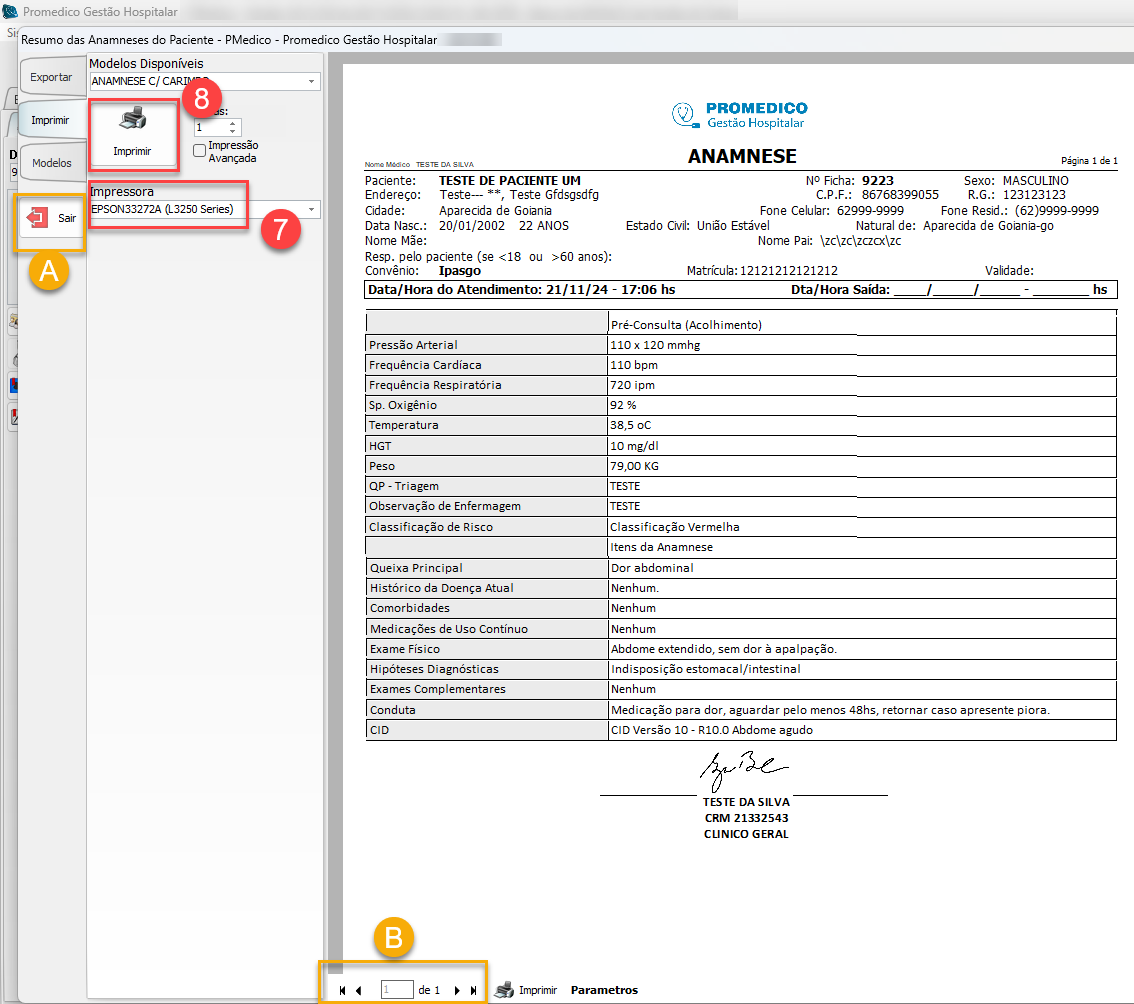Screen dimensions: 1134x1004
Task: Click the Exames Complementares row label
Action: [x=438, y=689]
